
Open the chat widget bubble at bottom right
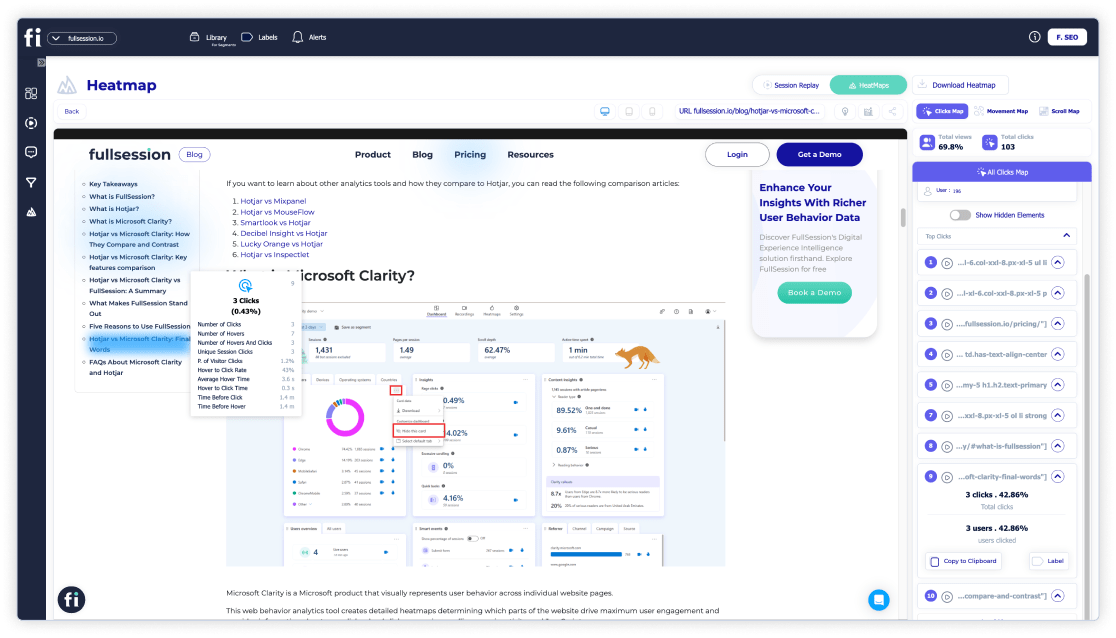click(x=879, y=600)
